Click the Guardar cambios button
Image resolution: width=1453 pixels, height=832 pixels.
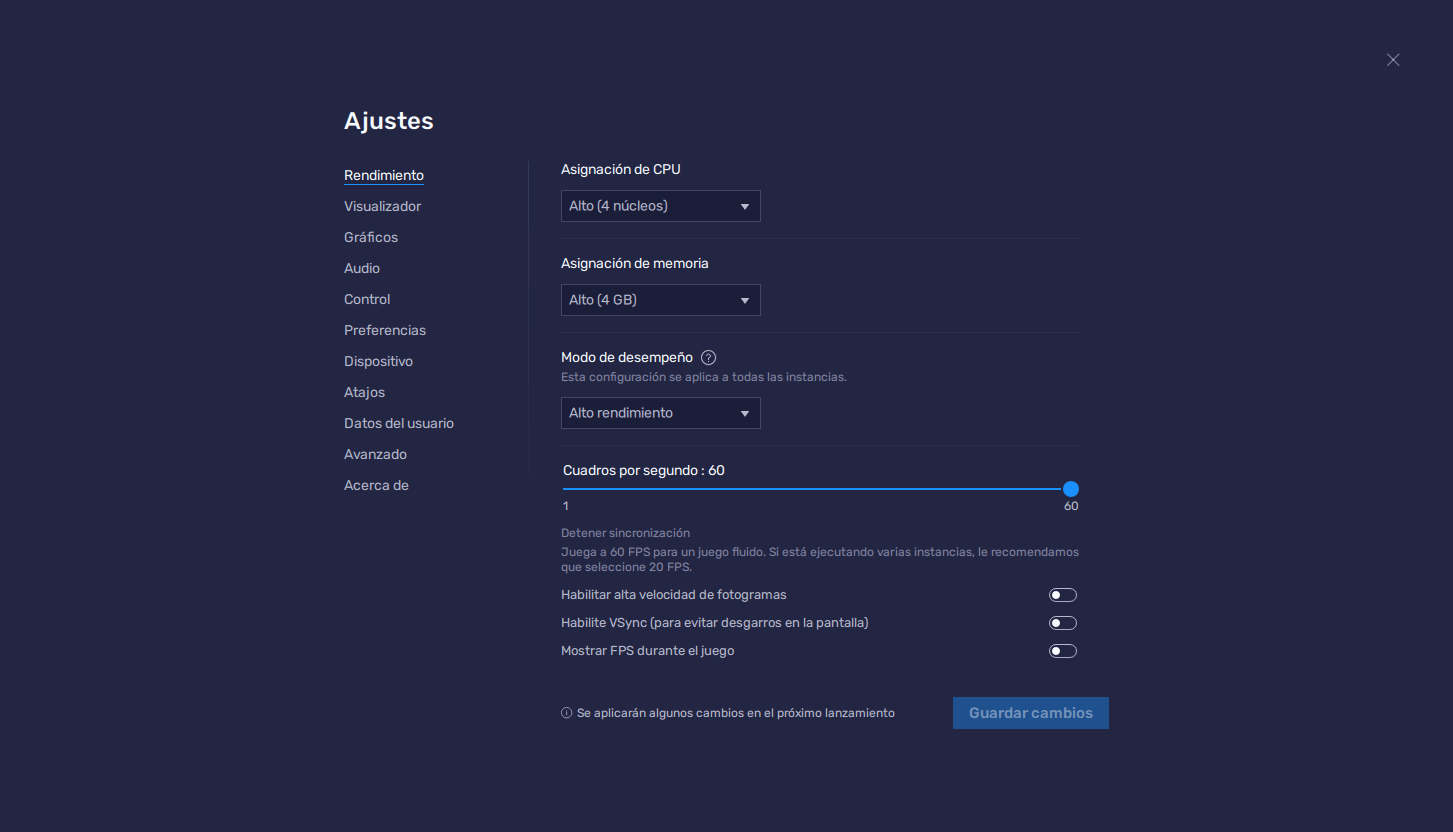pyautogui.click(x=1031, y=713)
